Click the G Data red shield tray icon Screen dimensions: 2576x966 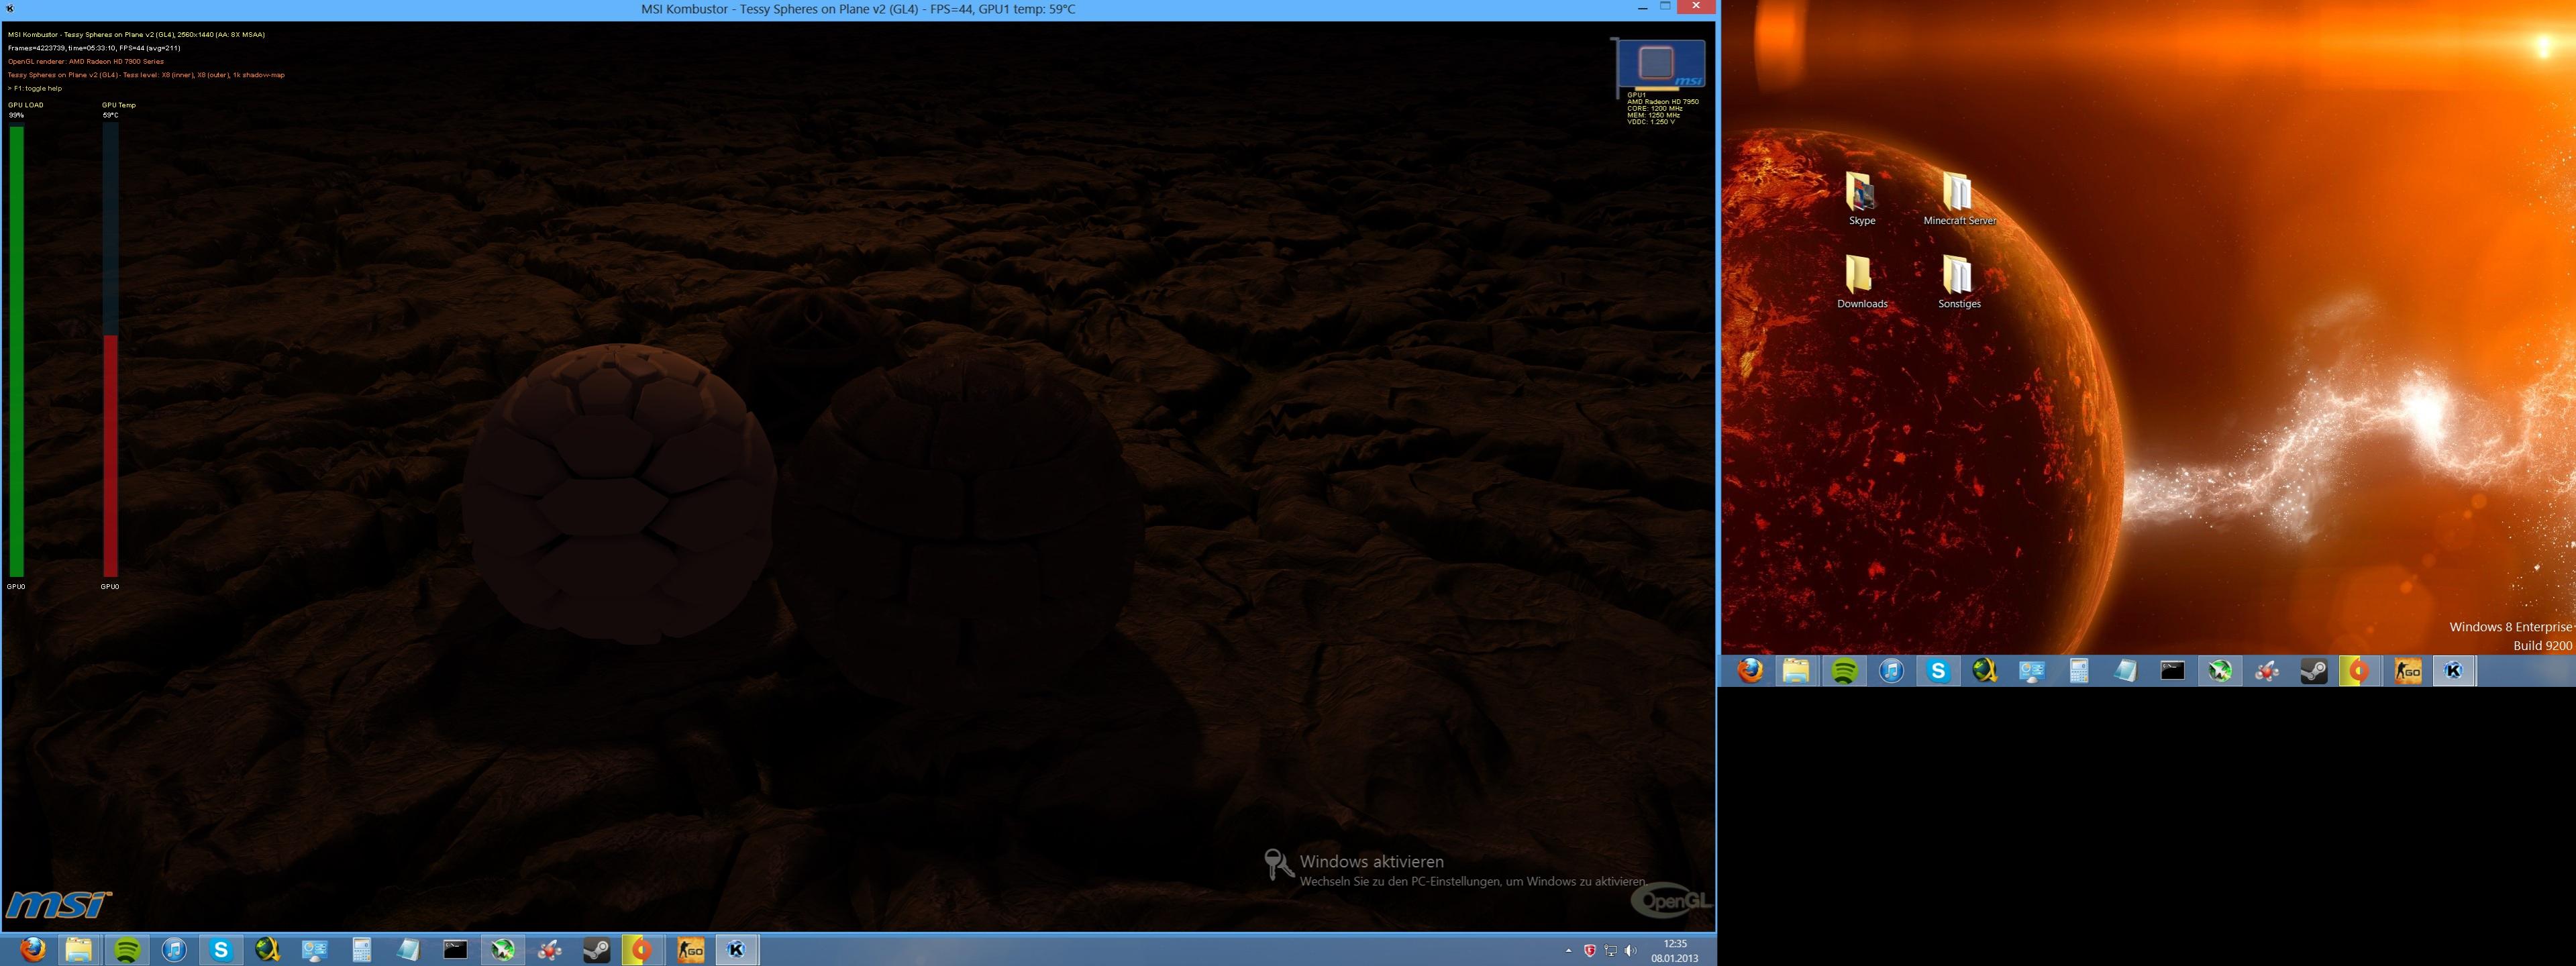pos(1589,951)
